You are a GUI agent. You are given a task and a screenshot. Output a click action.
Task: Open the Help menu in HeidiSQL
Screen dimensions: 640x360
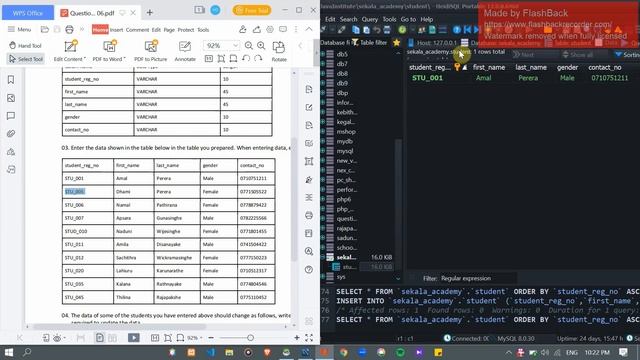427,19
